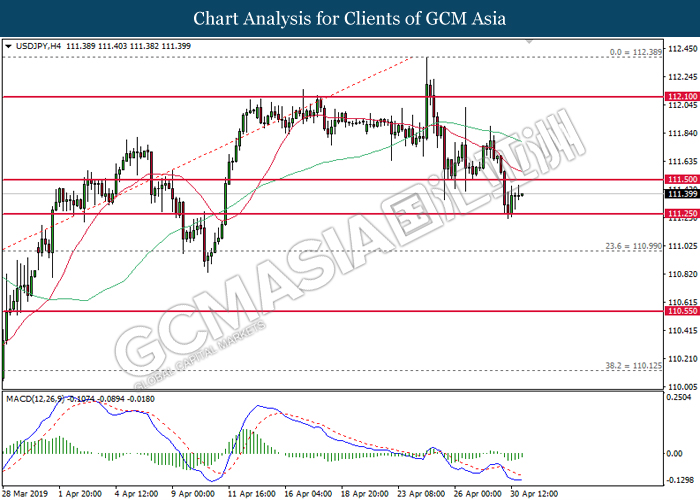This screenshot has height=500, width=700.
Task: Click the Fibonacci label 23.6 = 110.990
Action: (633, 246)
